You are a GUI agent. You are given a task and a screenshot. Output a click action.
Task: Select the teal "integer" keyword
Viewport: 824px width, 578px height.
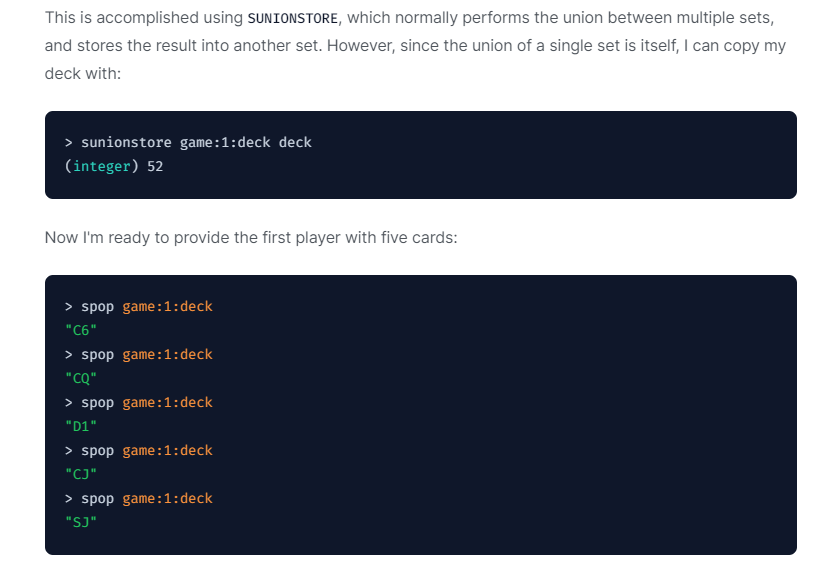(102, 167)
